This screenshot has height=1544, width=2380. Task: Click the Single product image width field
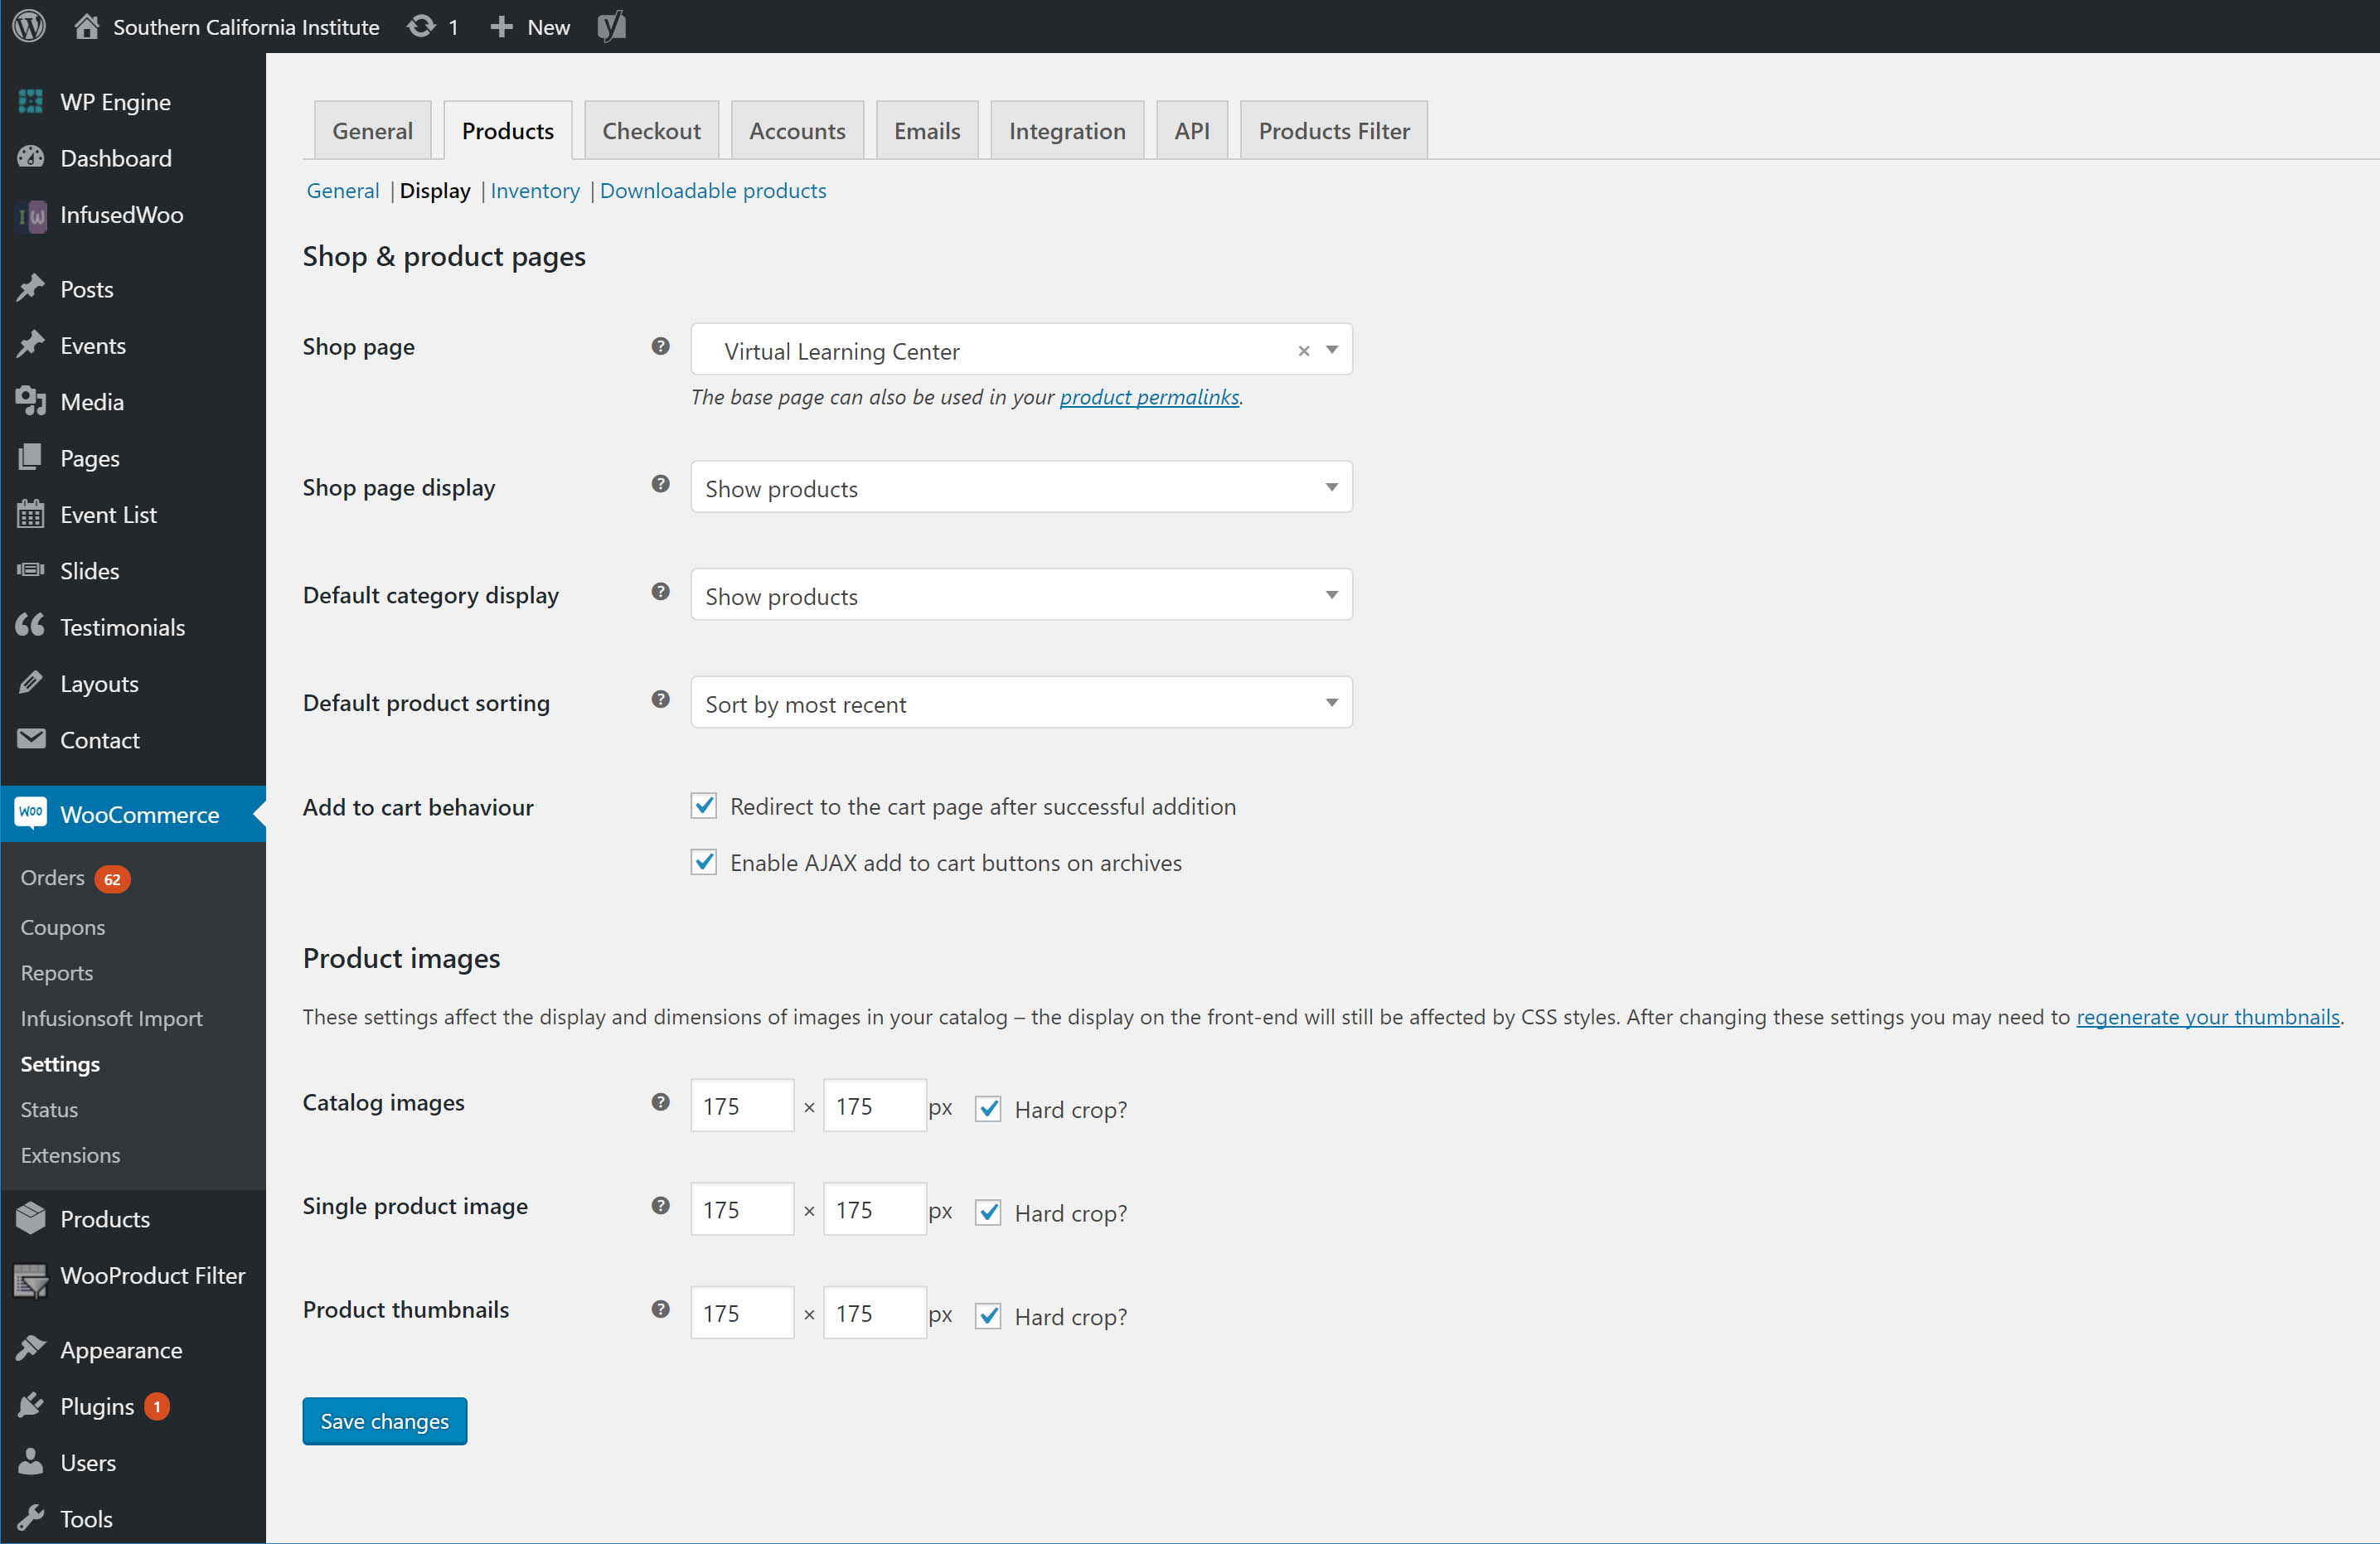[x=741, y=1210]
